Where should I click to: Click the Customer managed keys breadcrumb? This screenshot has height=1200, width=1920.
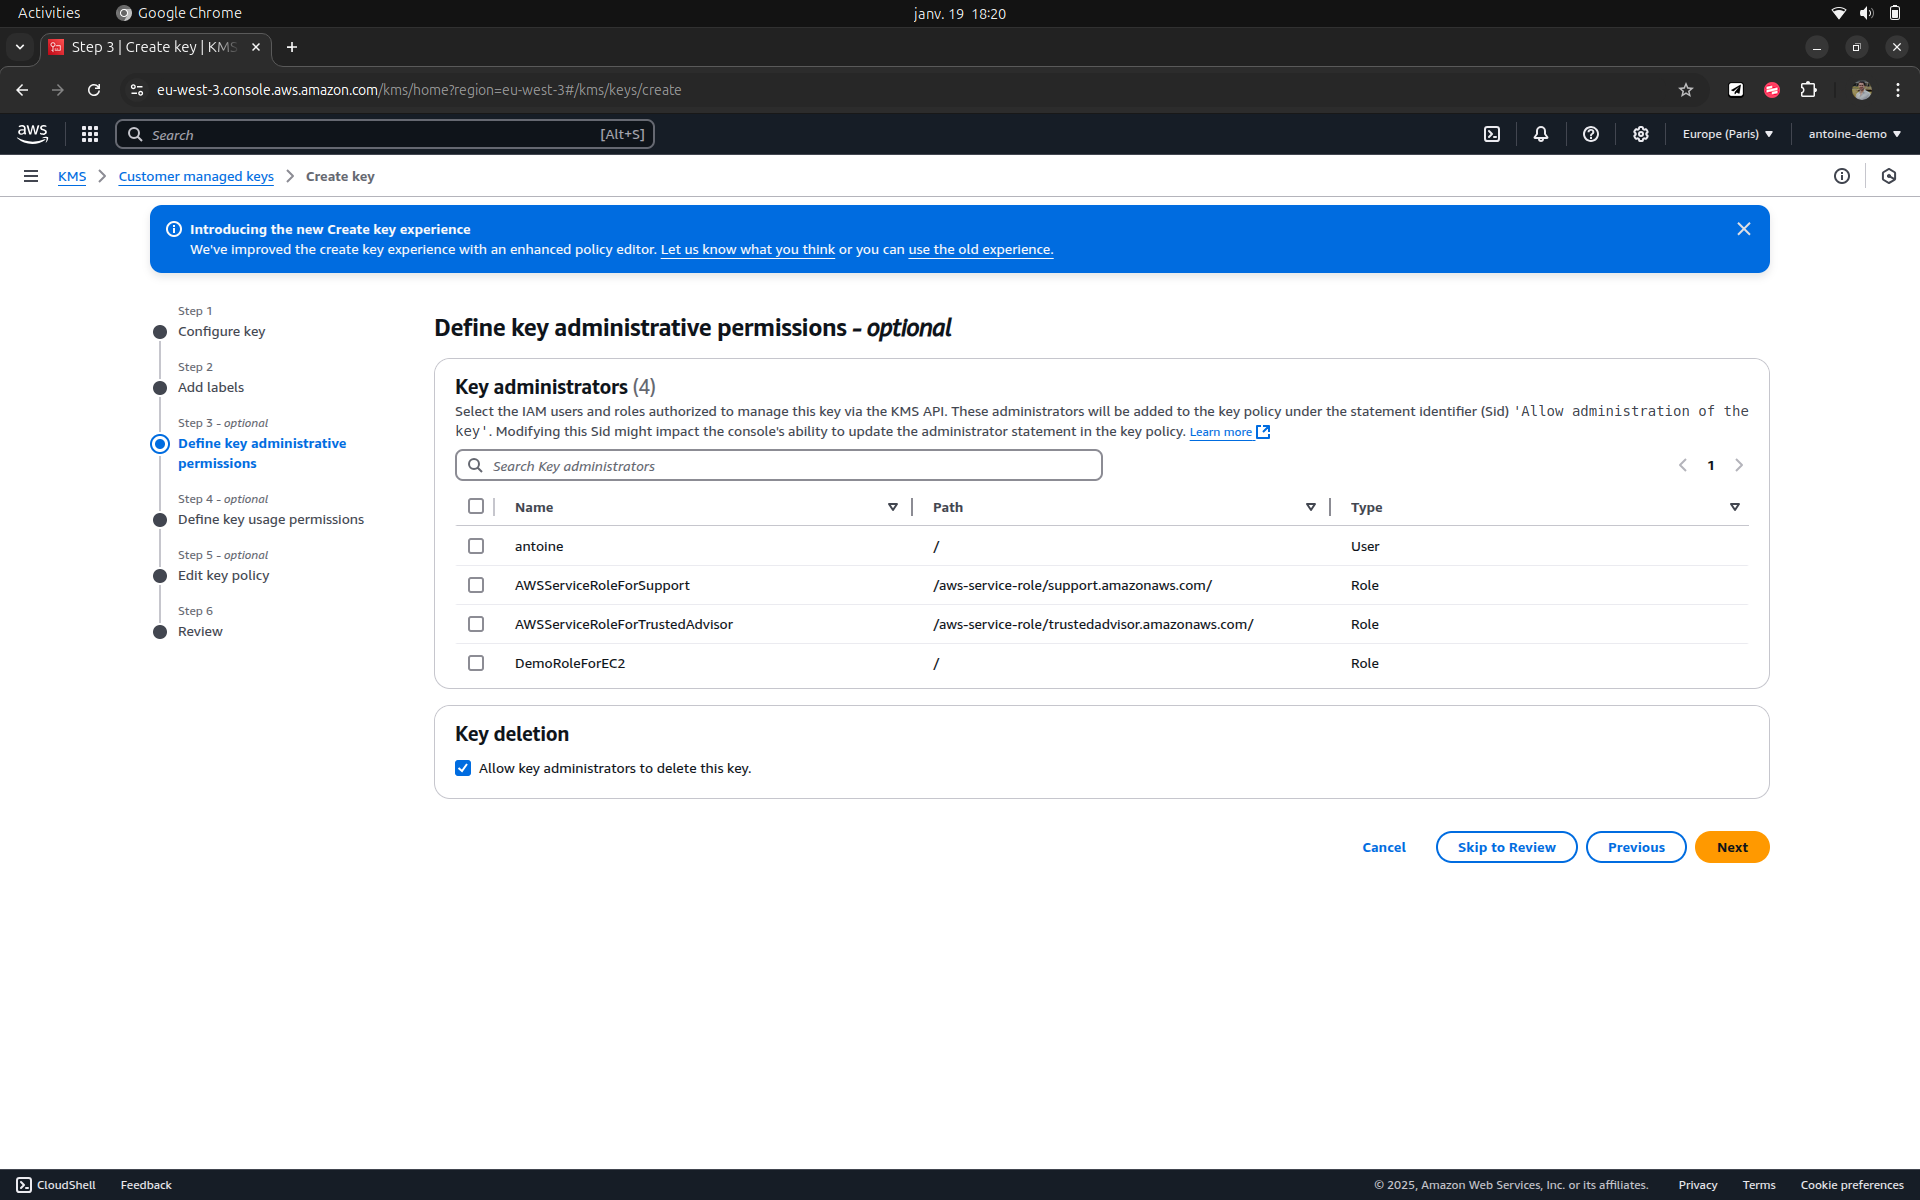coord(196,176)
